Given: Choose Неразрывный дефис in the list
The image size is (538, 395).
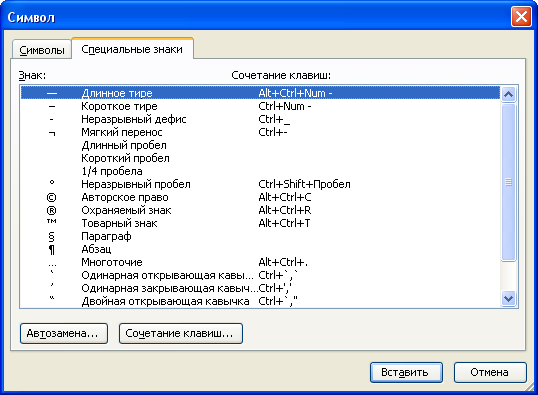Looking at the screenshot, I should coord(260,119).
